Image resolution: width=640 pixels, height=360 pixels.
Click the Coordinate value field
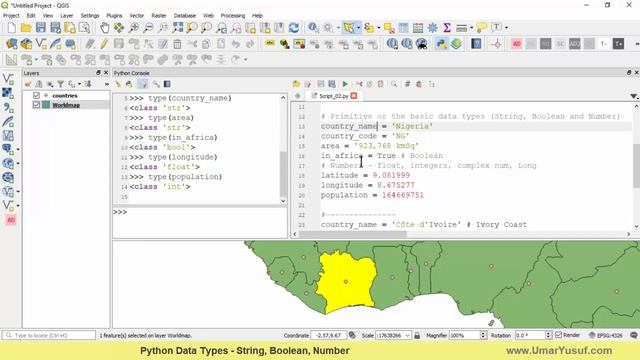click(329, 335)
